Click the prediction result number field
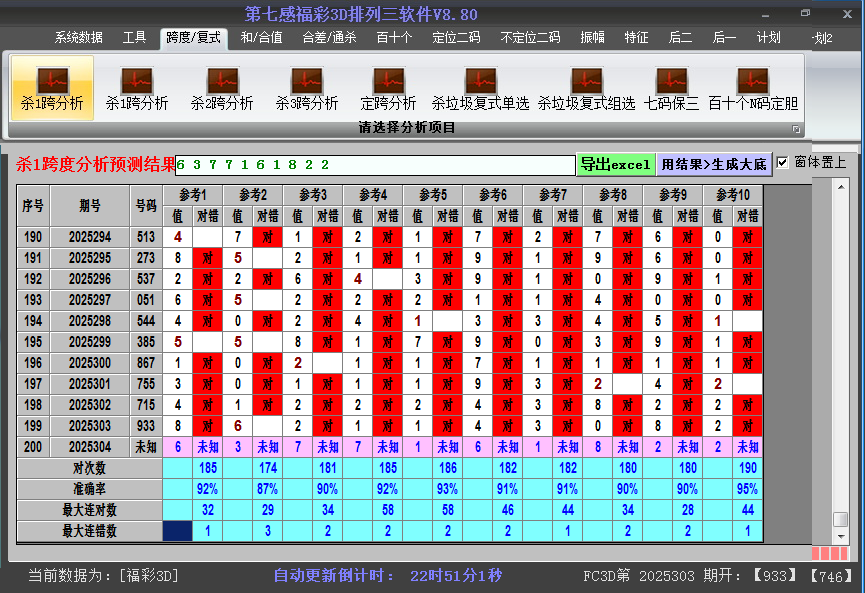This screenshot has height=593, width=865. click(375, 165)
